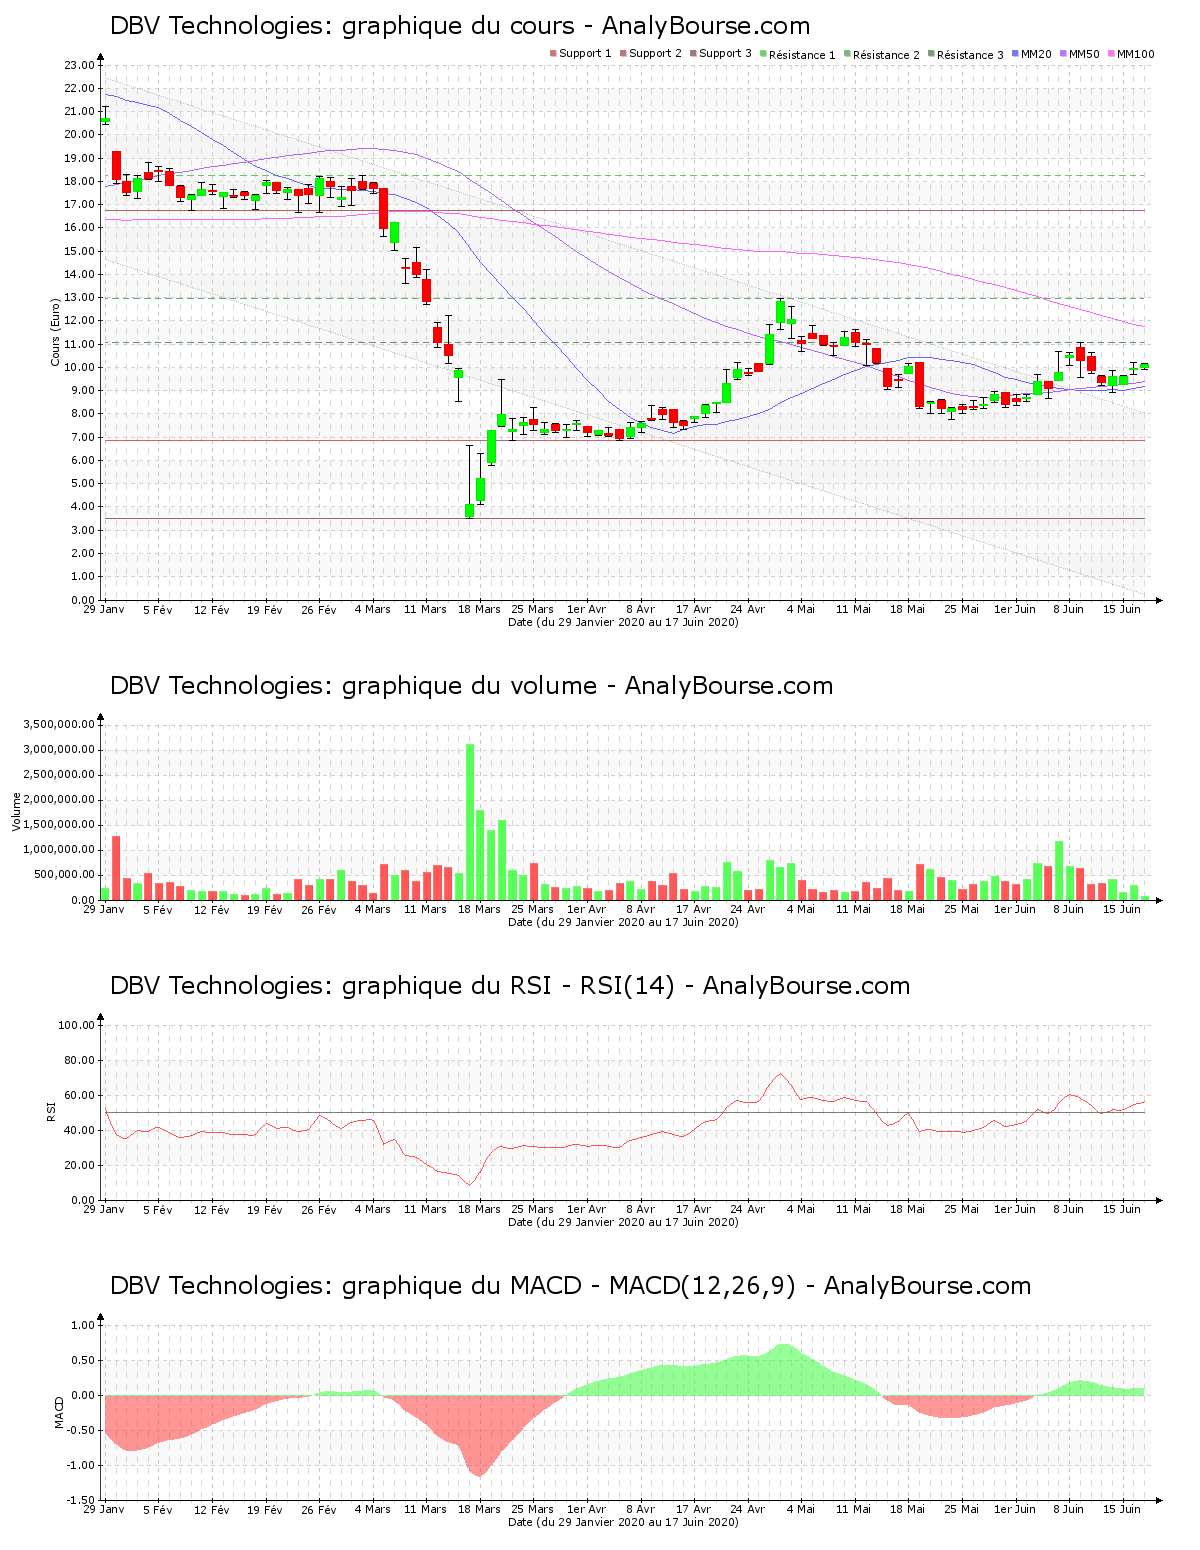This screenshot has height=1550, width=1200.
Task: Click the 13.00 tick on the price axis
Action: coord(79,298)
